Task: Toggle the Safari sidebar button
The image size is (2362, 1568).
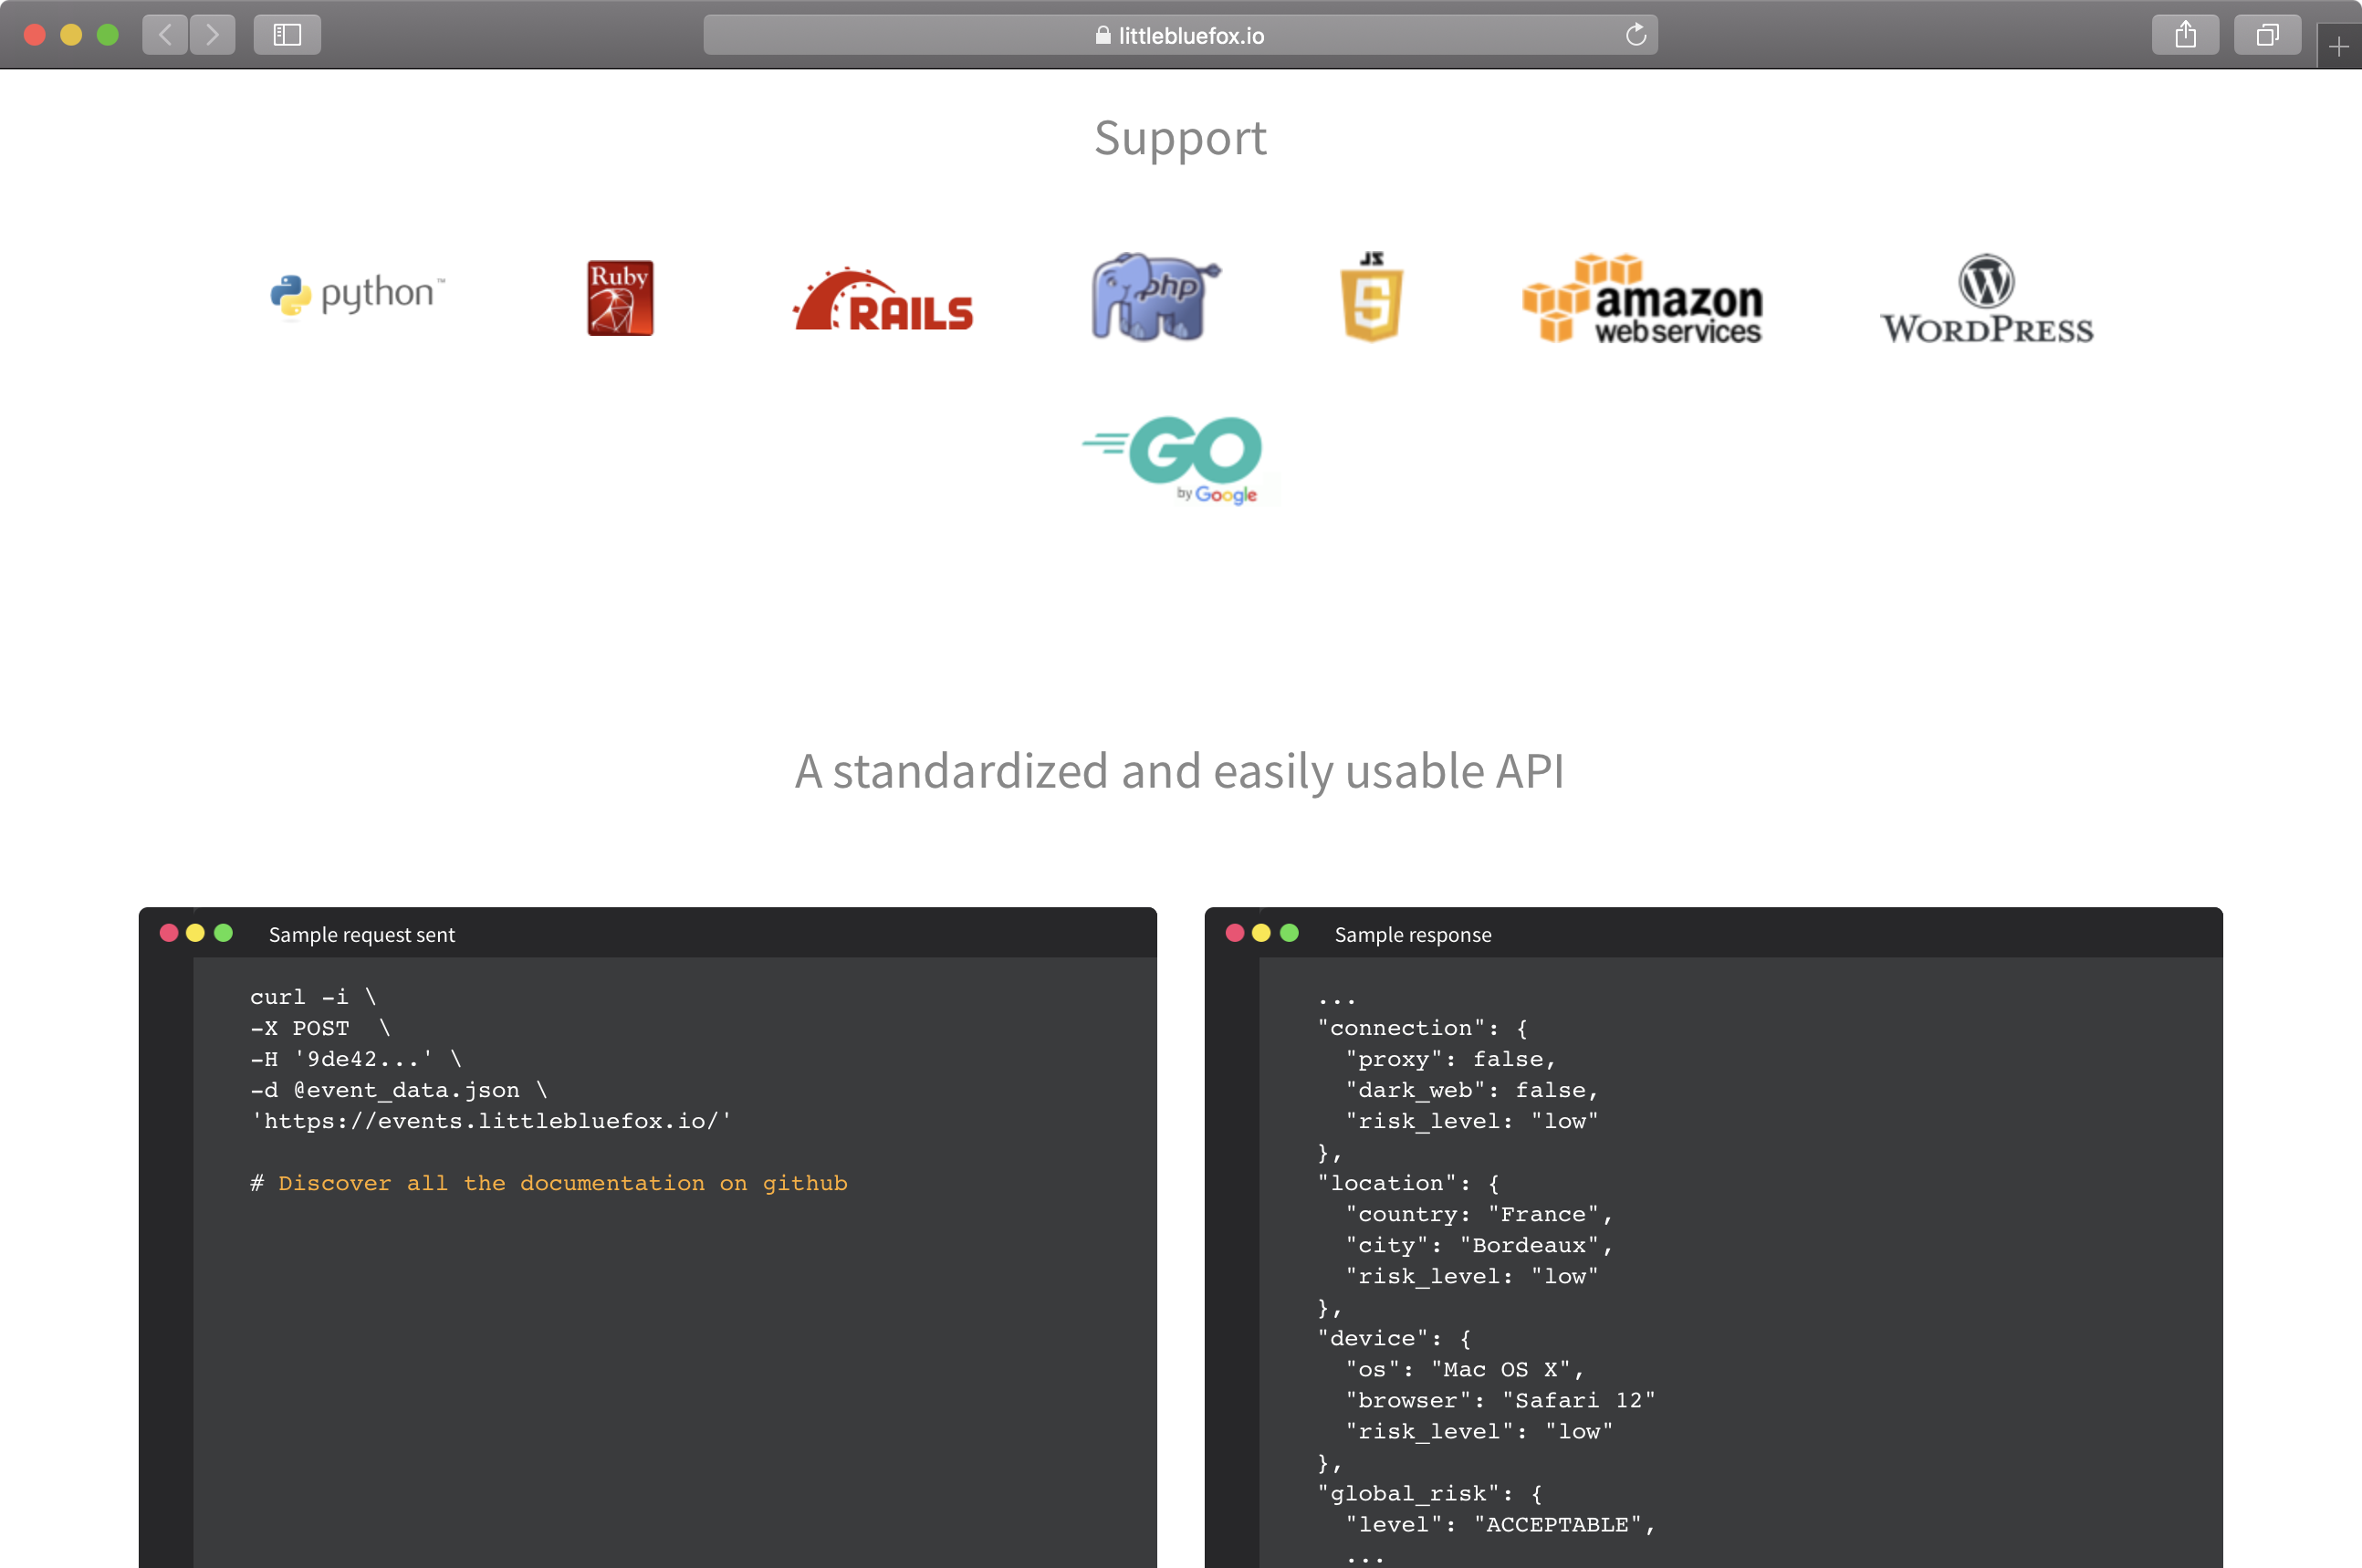Action: click(x=287, y=35)
